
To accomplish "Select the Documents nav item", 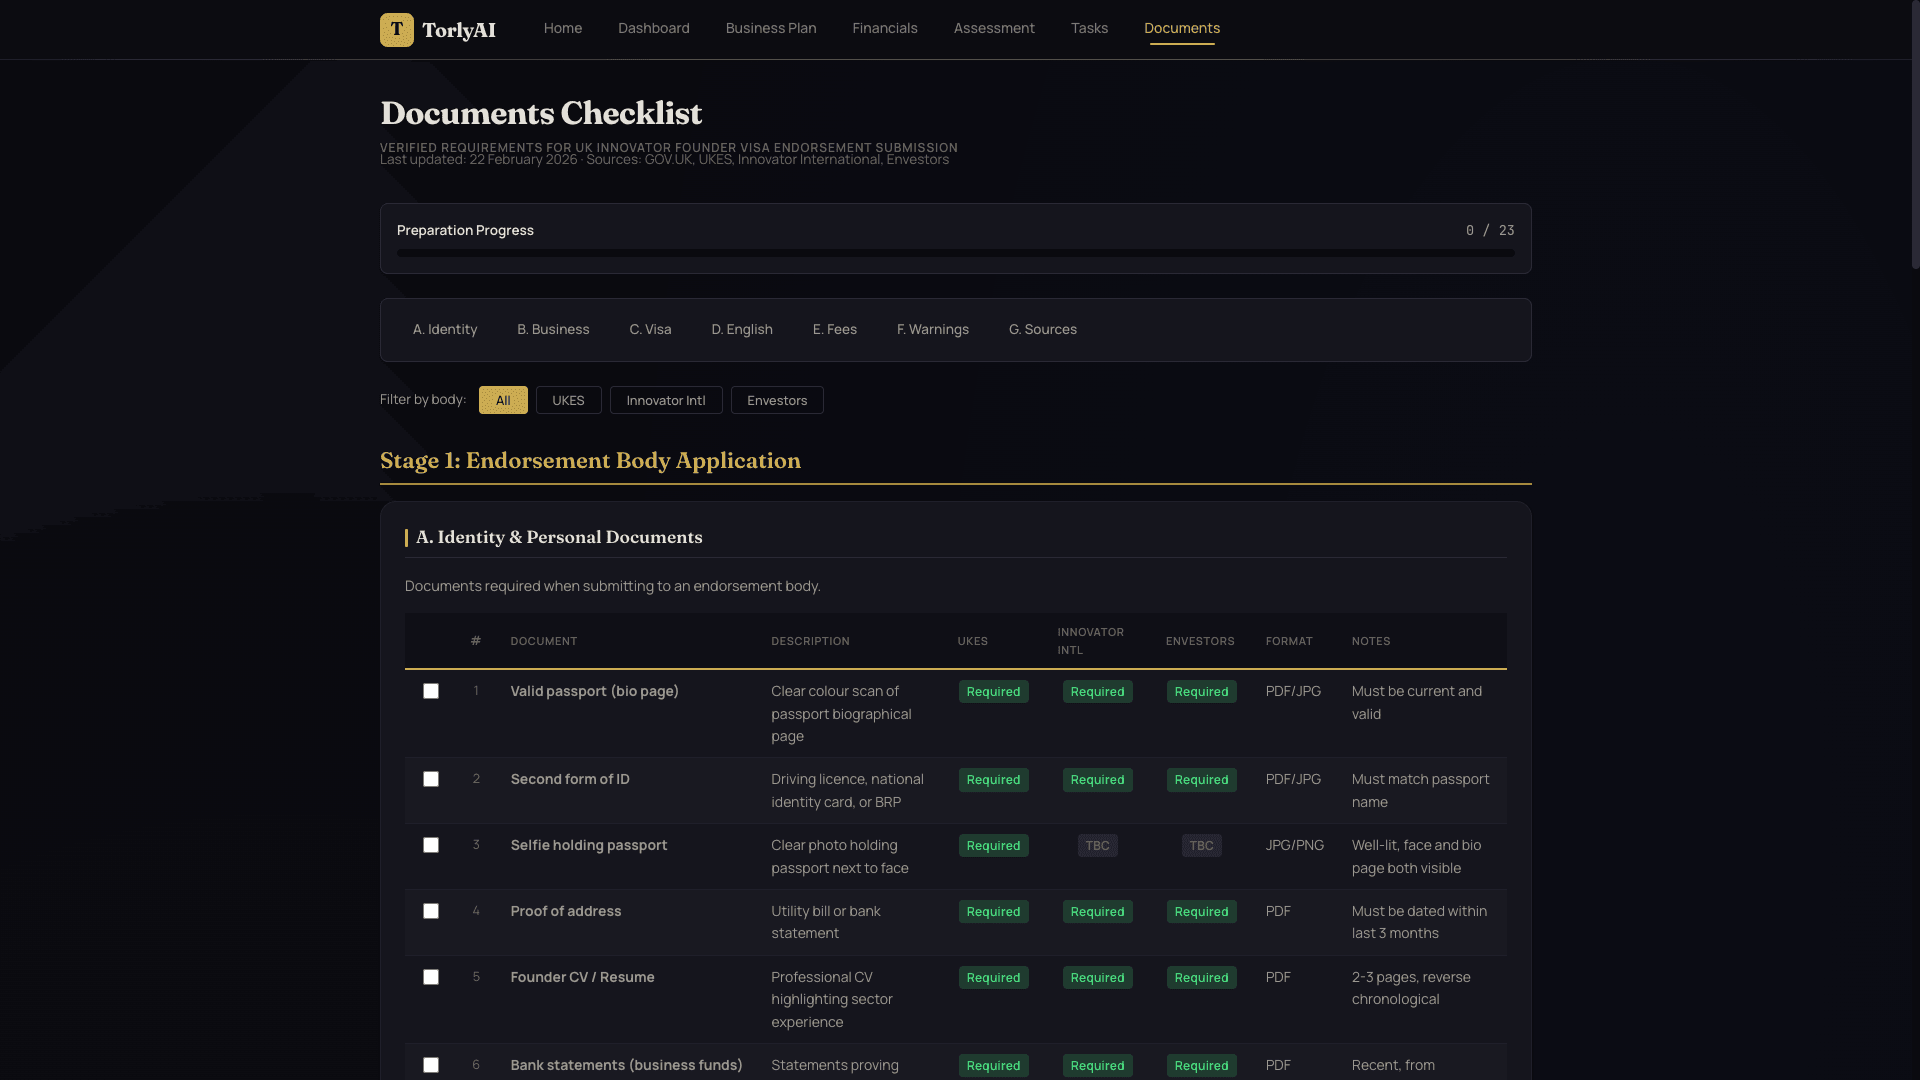I will pyautogui.click(x=1181, y=28).
